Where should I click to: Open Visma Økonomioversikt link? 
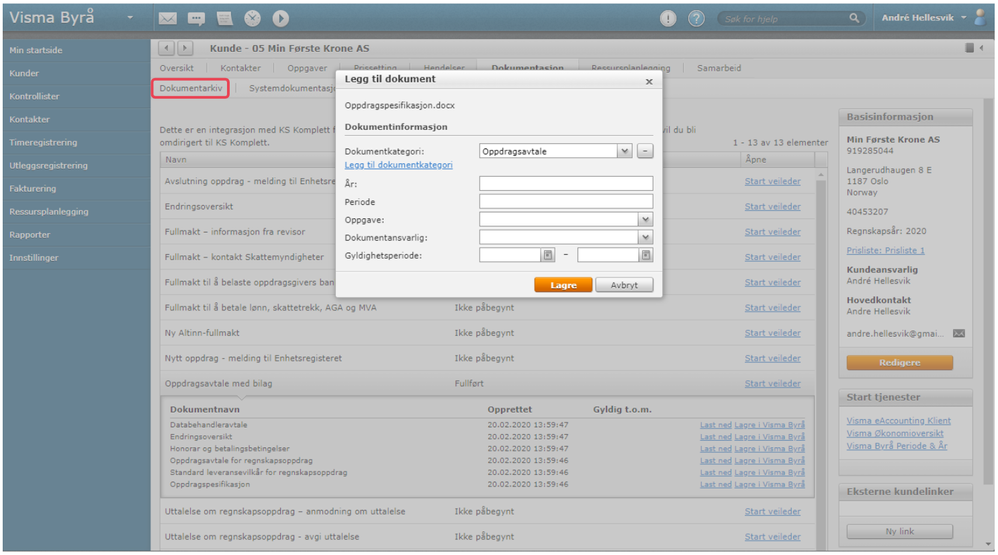coord(895,433)
